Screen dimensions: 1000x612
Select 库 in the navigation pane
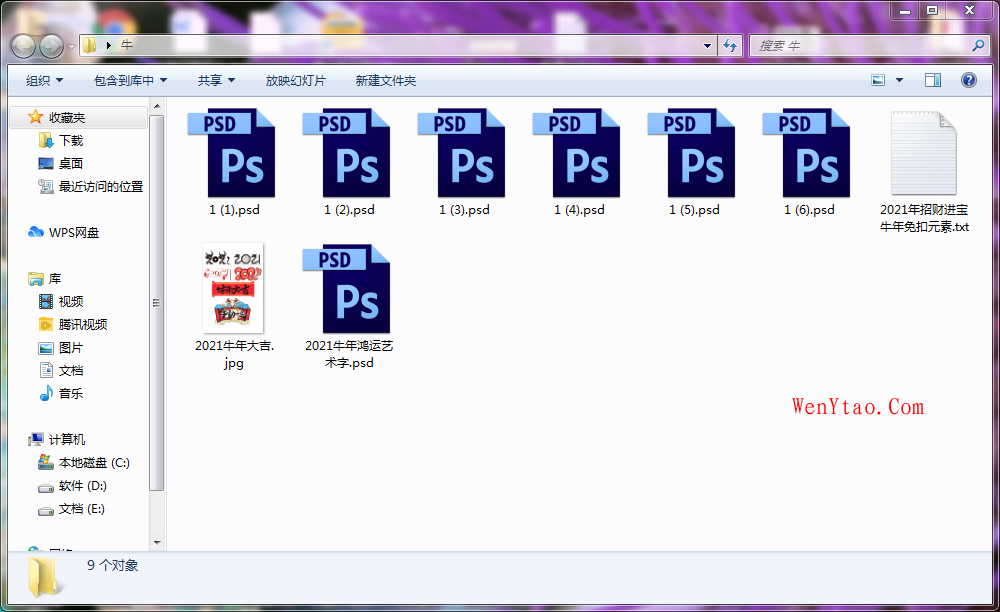pyautogui.click(x=55, y=279)
